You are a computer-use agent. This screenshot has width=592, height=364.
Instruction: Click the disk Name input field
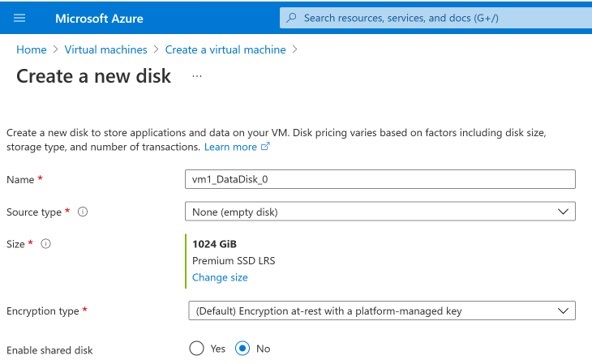coord(380,179)
